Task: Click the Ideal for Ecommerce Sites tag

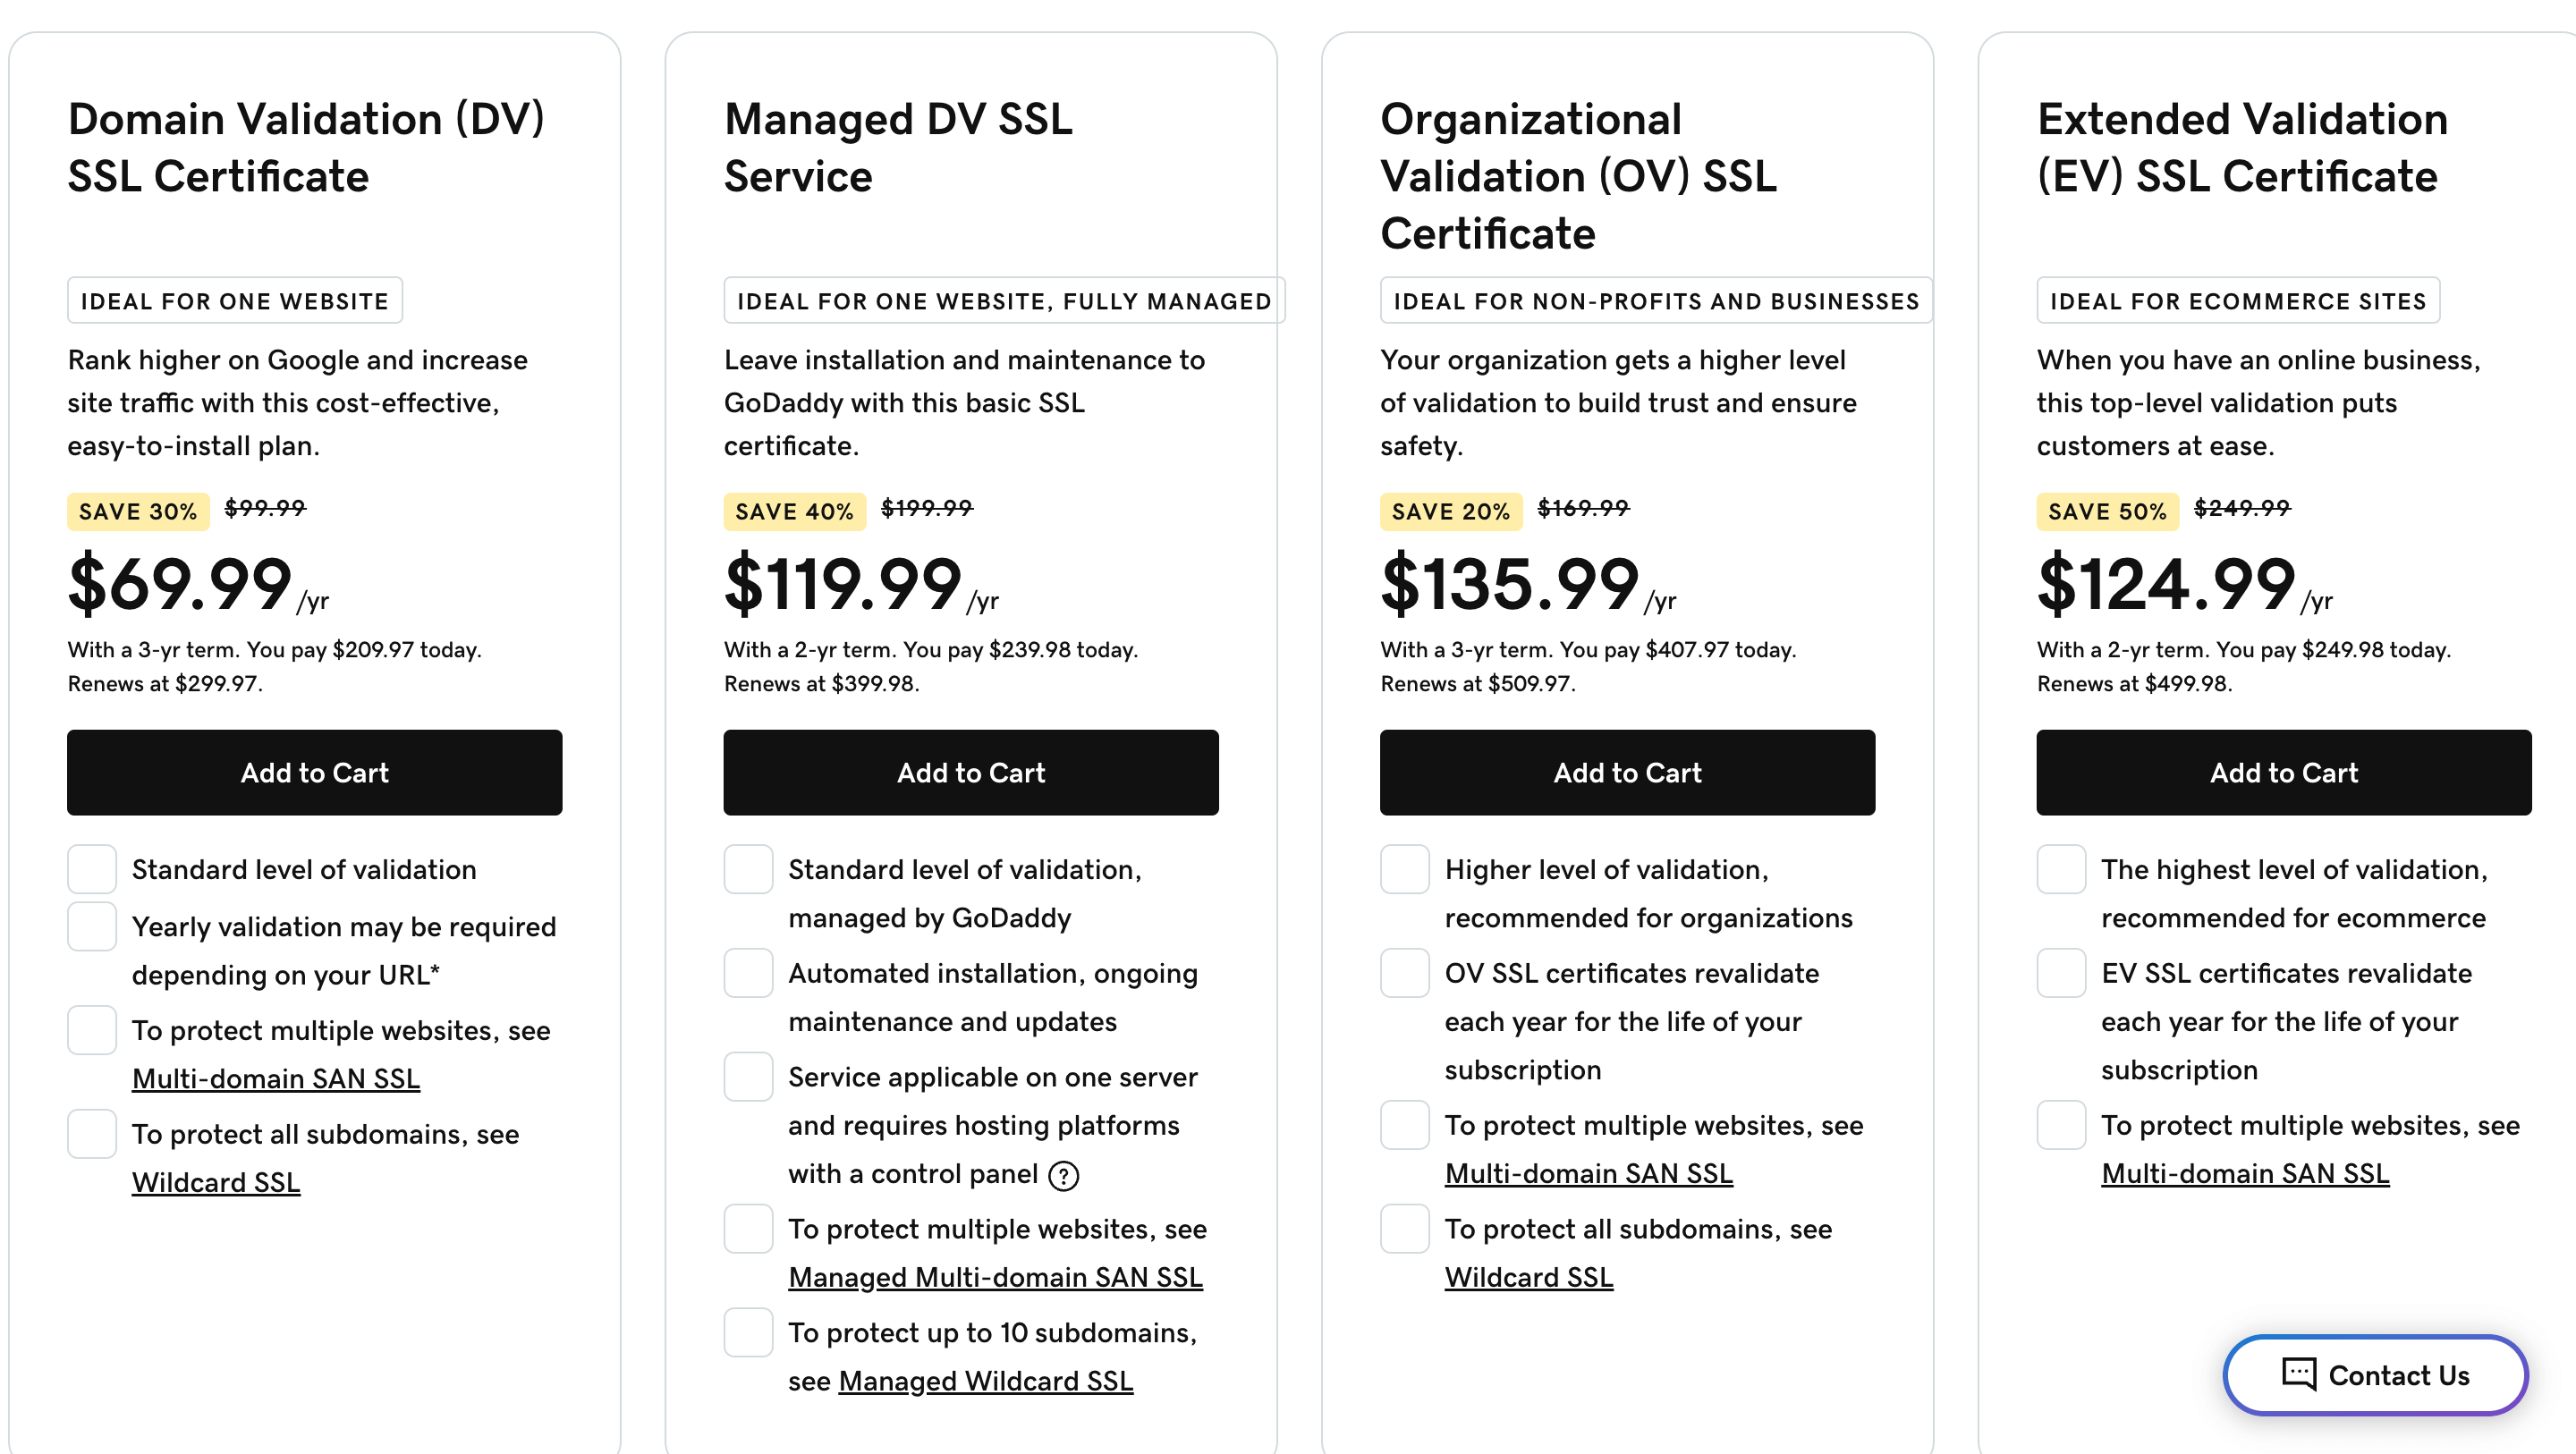Action: coord(2237,301)
